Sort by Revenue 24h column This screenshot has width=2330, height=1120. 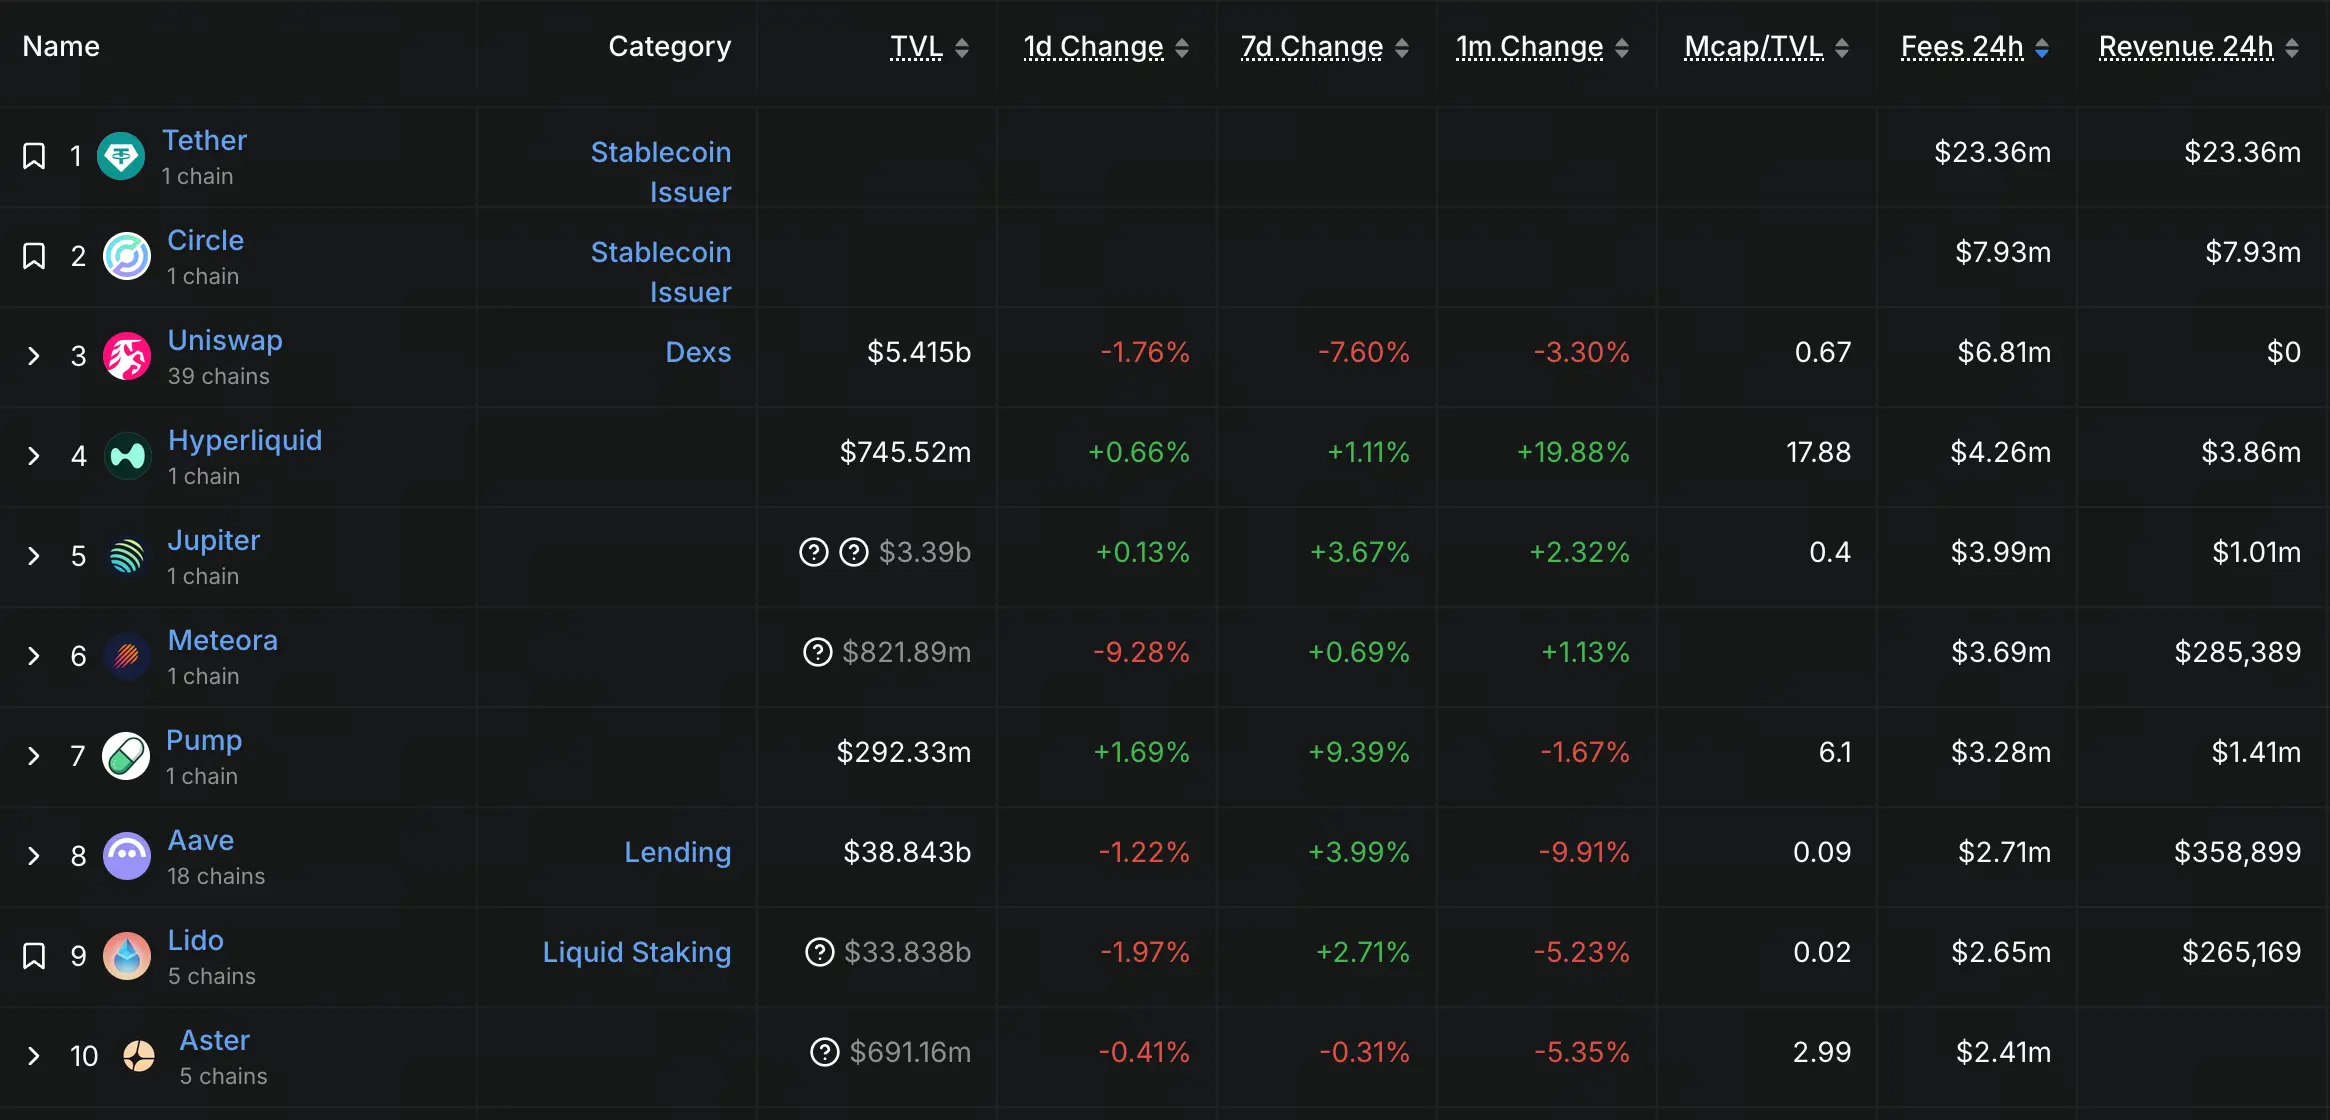[x=2186, y=47]
